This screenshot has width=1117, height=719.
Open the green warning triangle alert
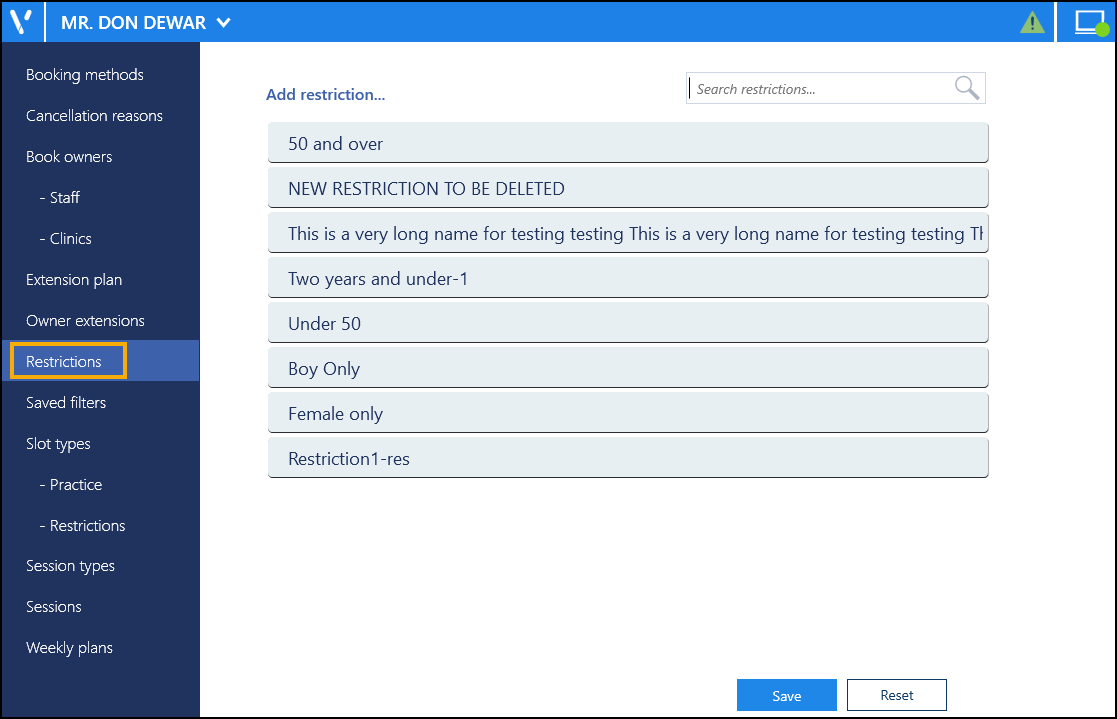tap(1032, 22)
